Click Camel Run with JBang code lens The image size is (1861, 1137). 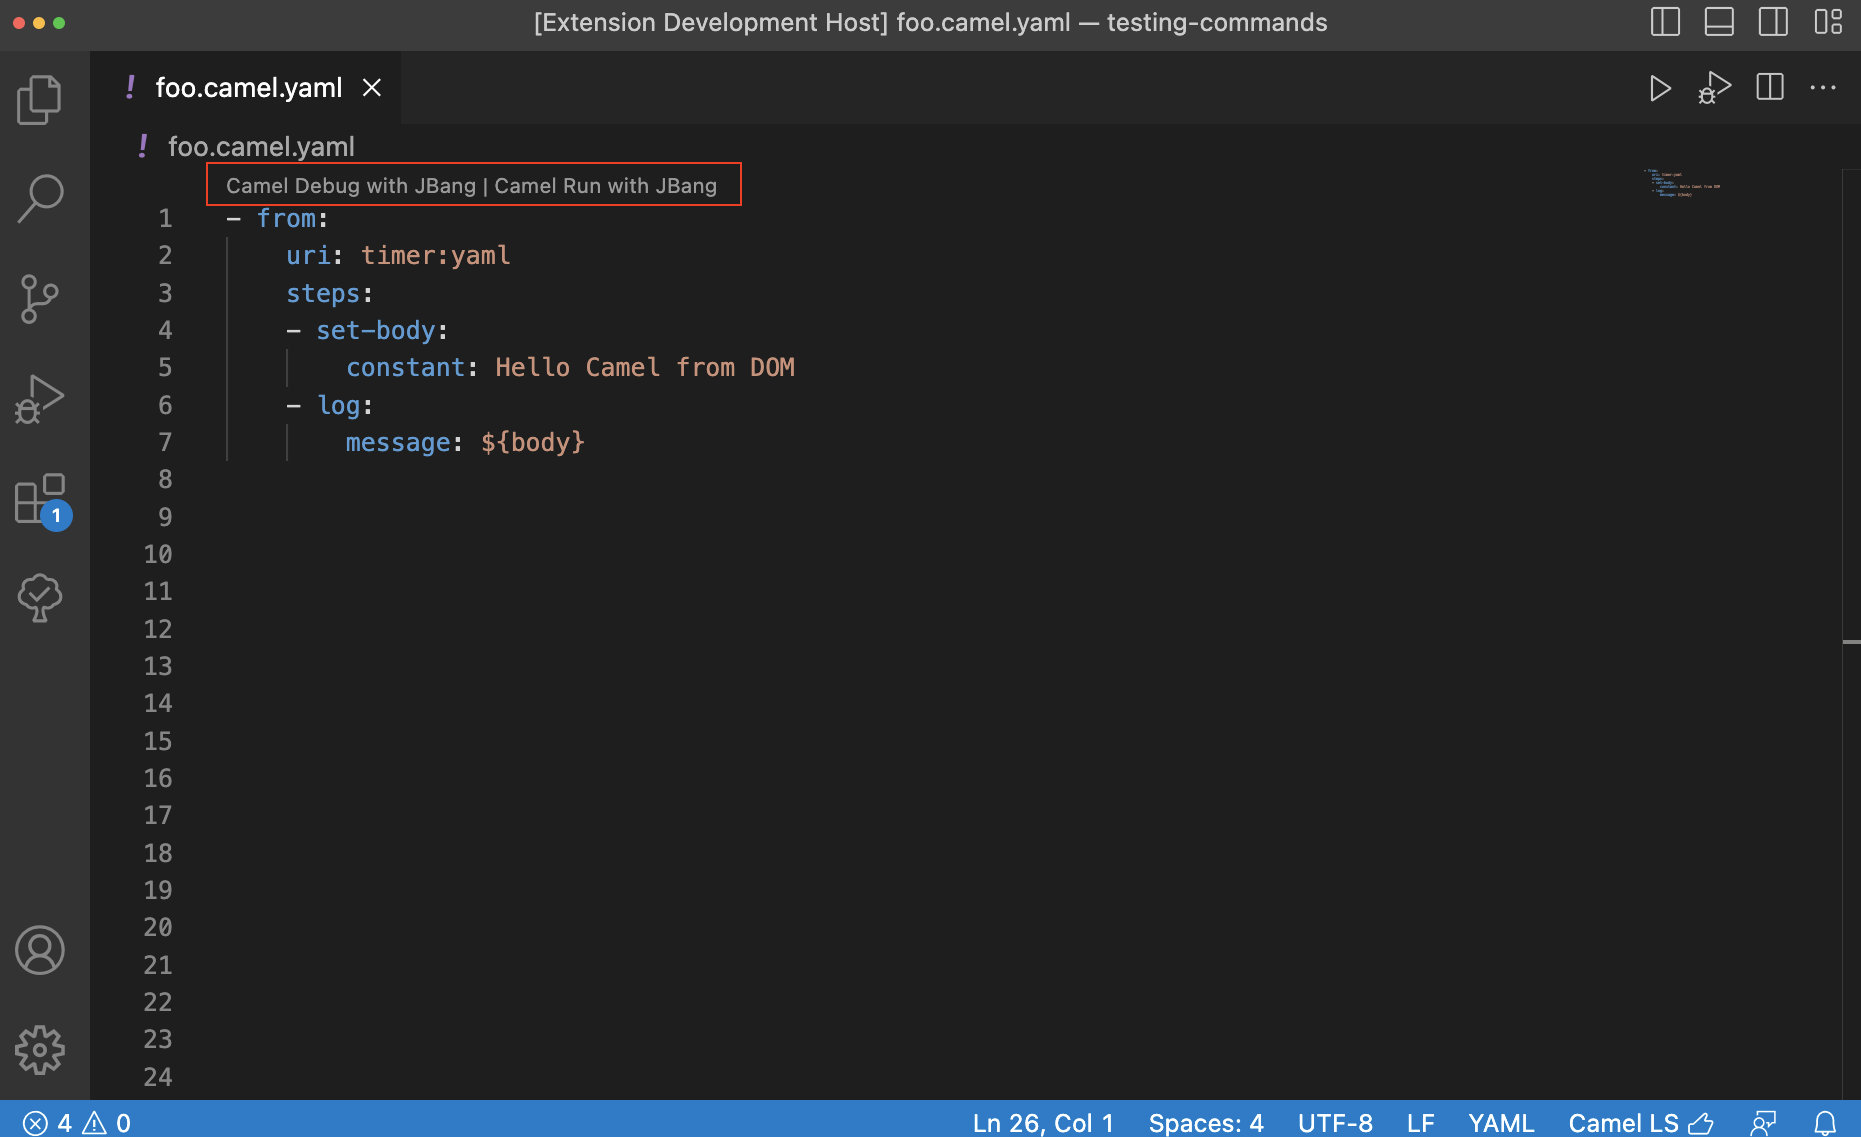[605, 186]
